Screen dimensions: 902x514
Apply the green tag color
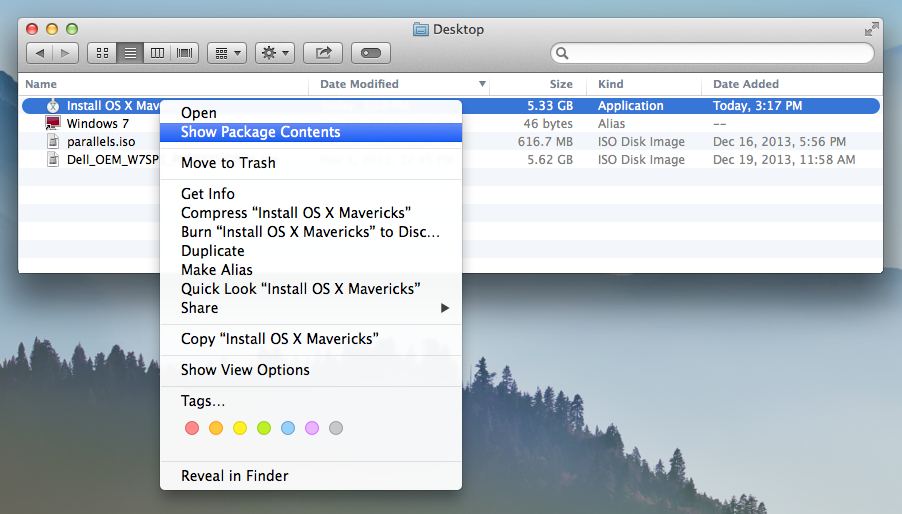coord(264,428)
